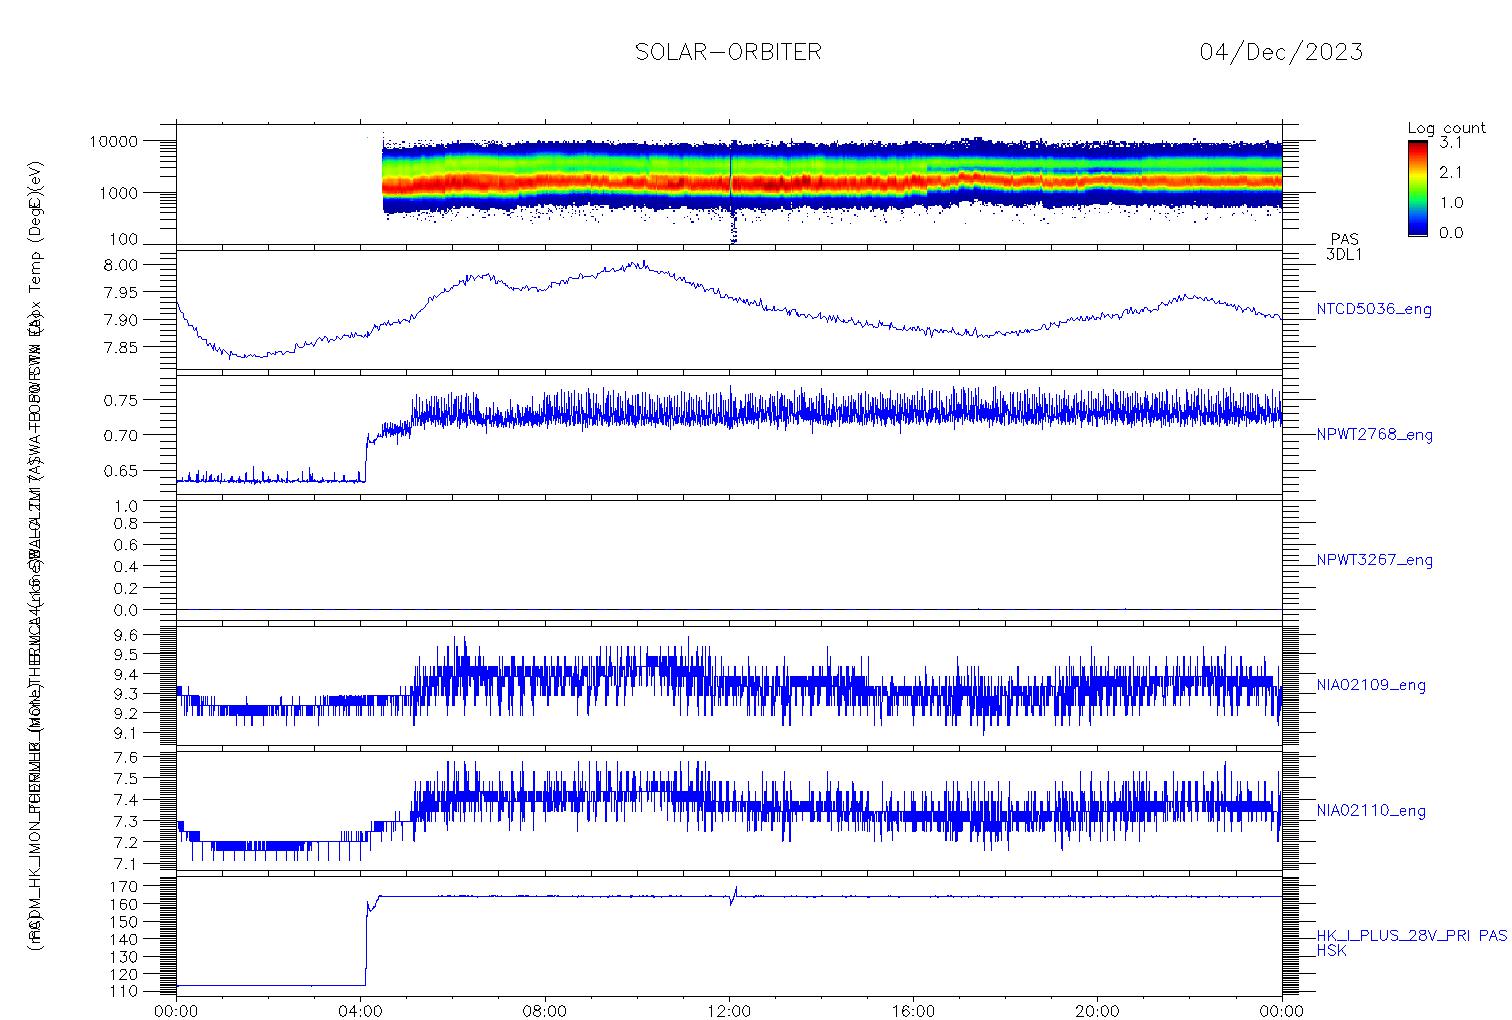Screen dimensions: 1512x1020
Task: Click the SOLAR-ORBITER plot title
Action: click(x=728, y=52)
